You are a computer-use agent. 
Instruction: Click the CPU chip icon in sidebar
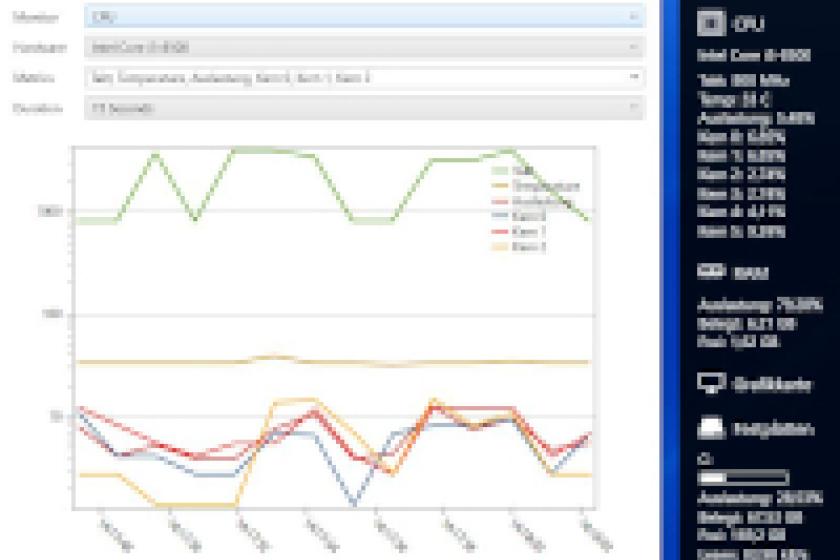(711, 23)
